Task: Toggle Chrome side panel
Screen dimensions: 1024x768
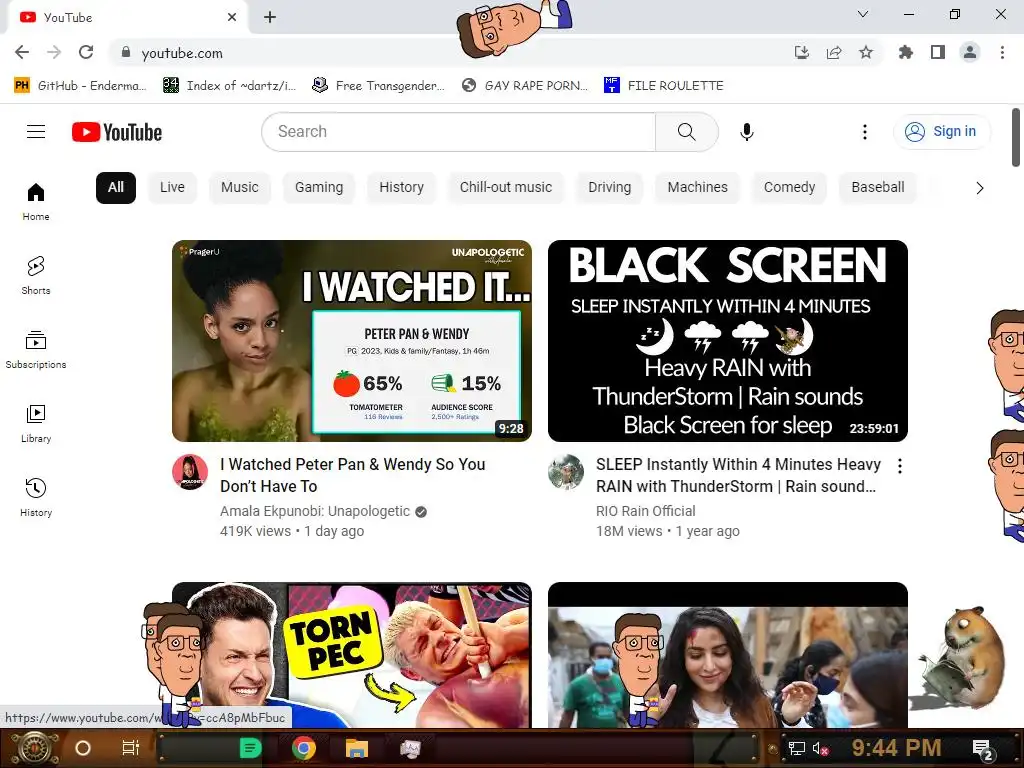Action: tap(938, 52)
